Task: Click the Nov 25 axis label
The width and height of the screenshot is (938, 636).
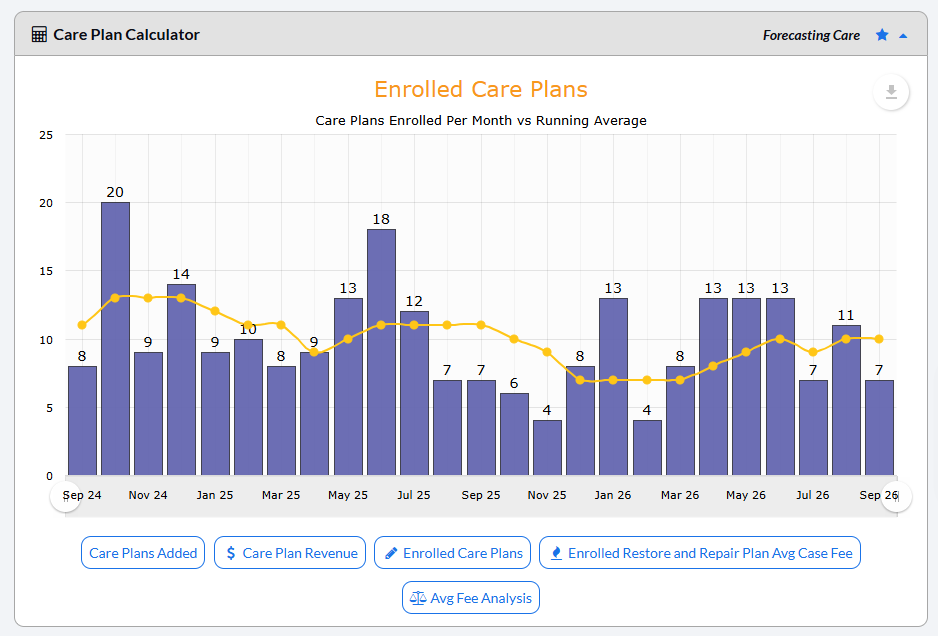Action: 547,495
